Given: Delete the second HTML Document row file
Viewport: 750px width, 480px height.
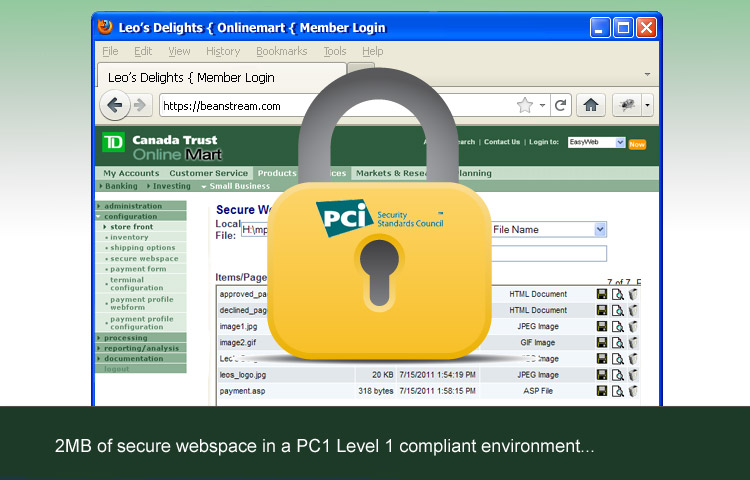Looking at the screenshot, I should tap(633, 310).
